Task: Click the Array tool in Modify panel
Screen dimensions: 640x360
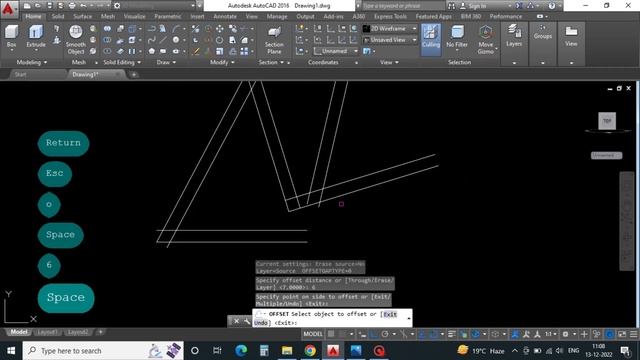Action: [x=244, y=51]
